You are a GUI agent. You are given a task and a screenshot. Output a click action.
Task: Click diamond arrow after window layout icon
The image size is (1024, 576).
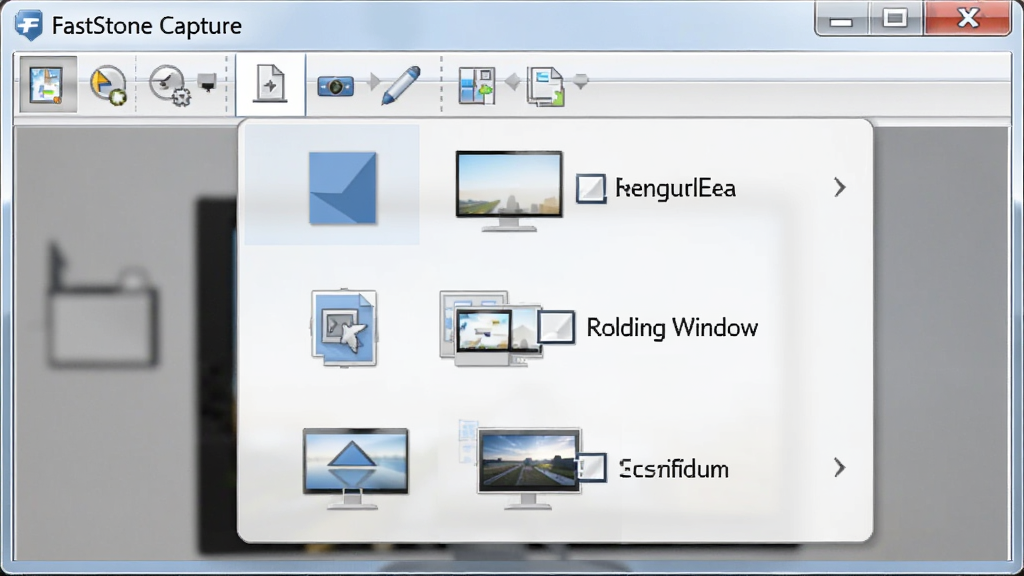[513, 82]
